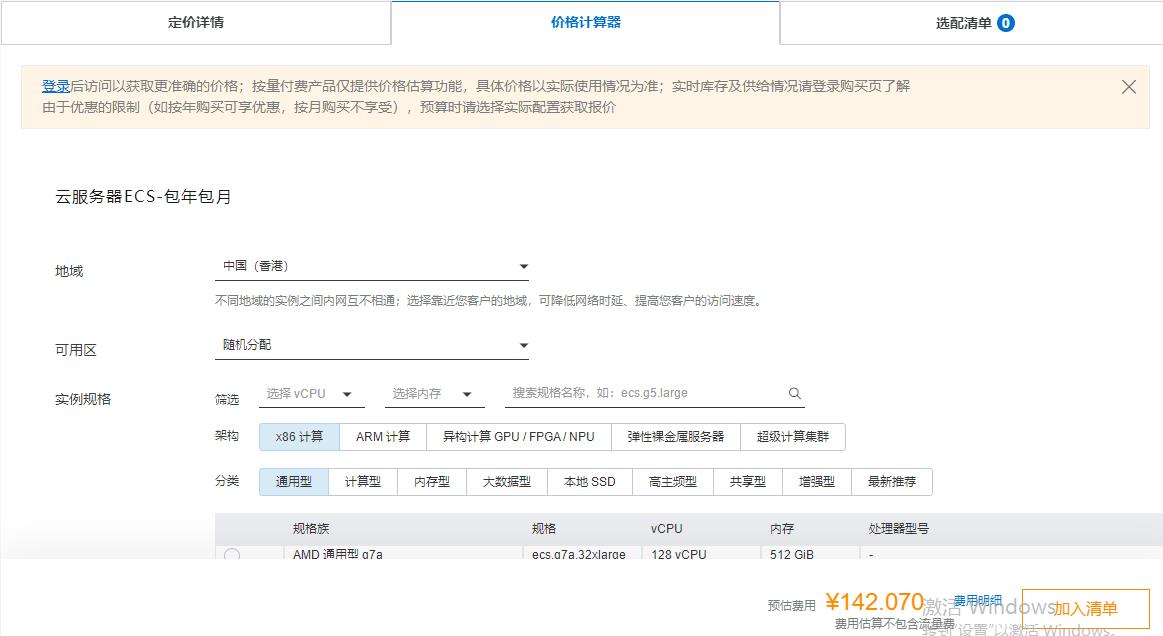Screen dimensions: 1163x636
Task: Switch architecture to ARM 计算
Action: 382,436
